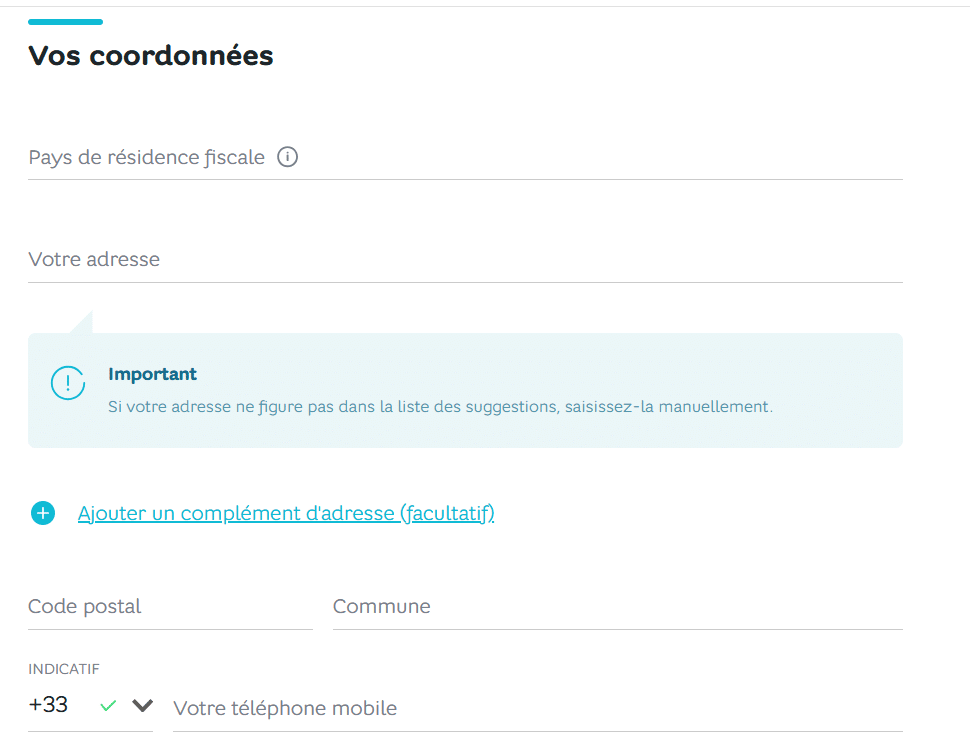Select the Commune input field
This screenshot has height=743, width=970.
[617, 607]
